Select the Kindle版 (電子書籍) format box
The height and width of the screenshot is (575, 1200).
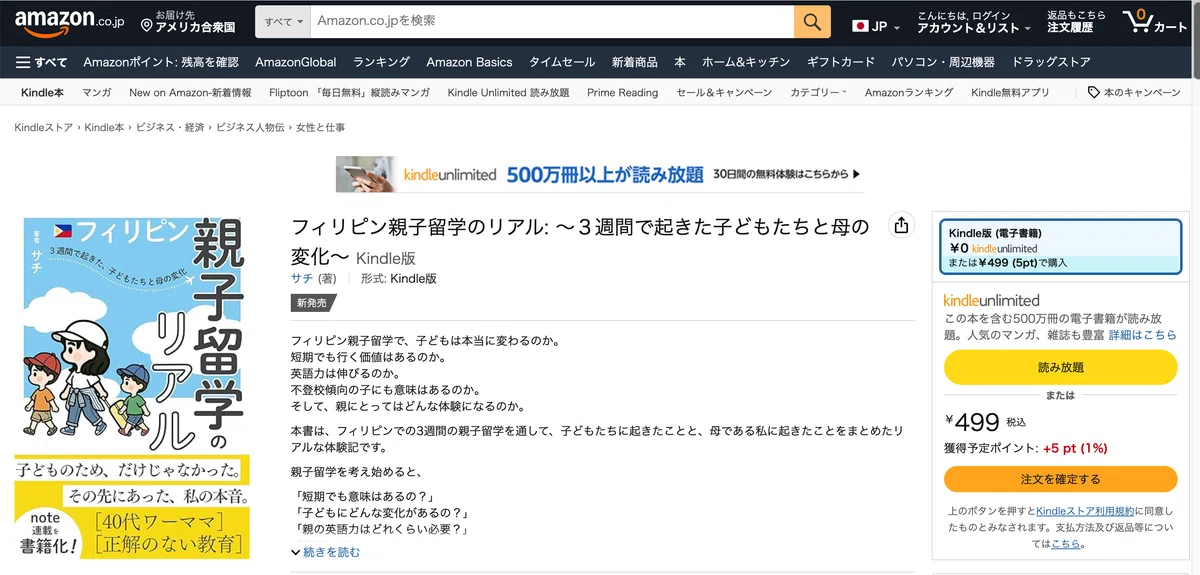pyautogui.click(x=1061, y=247)
